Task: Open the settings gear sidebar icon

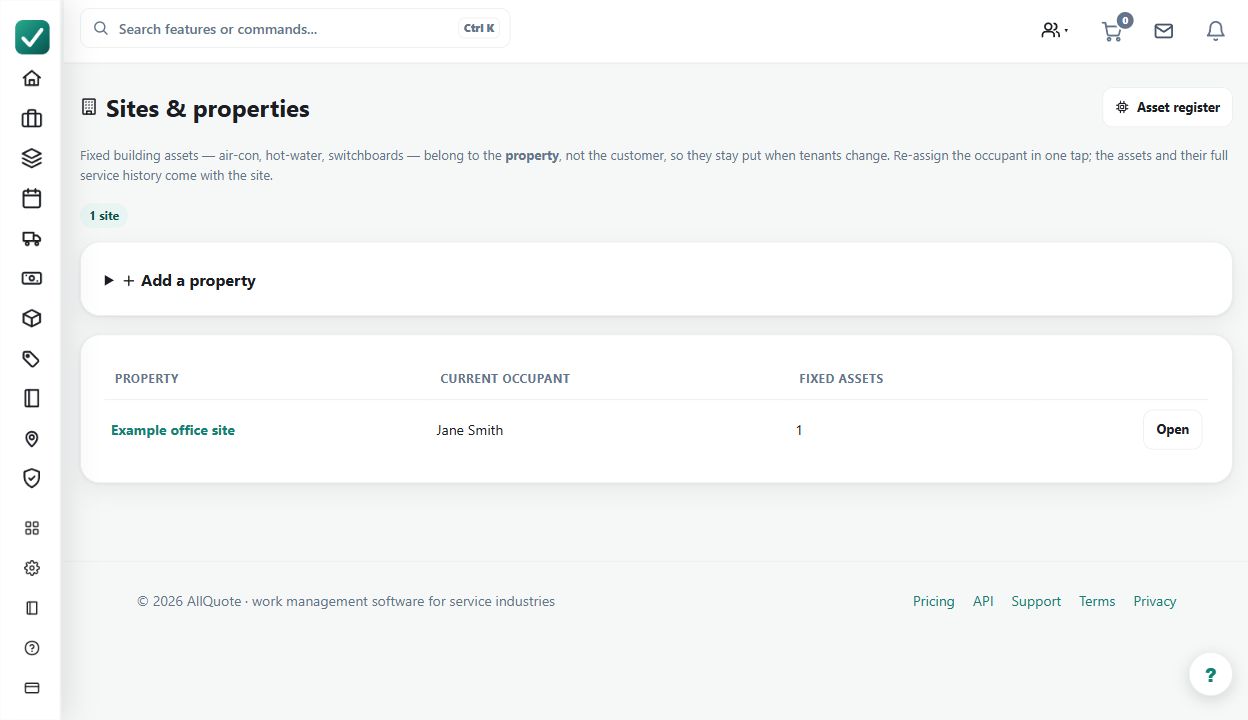Action: 32,568
